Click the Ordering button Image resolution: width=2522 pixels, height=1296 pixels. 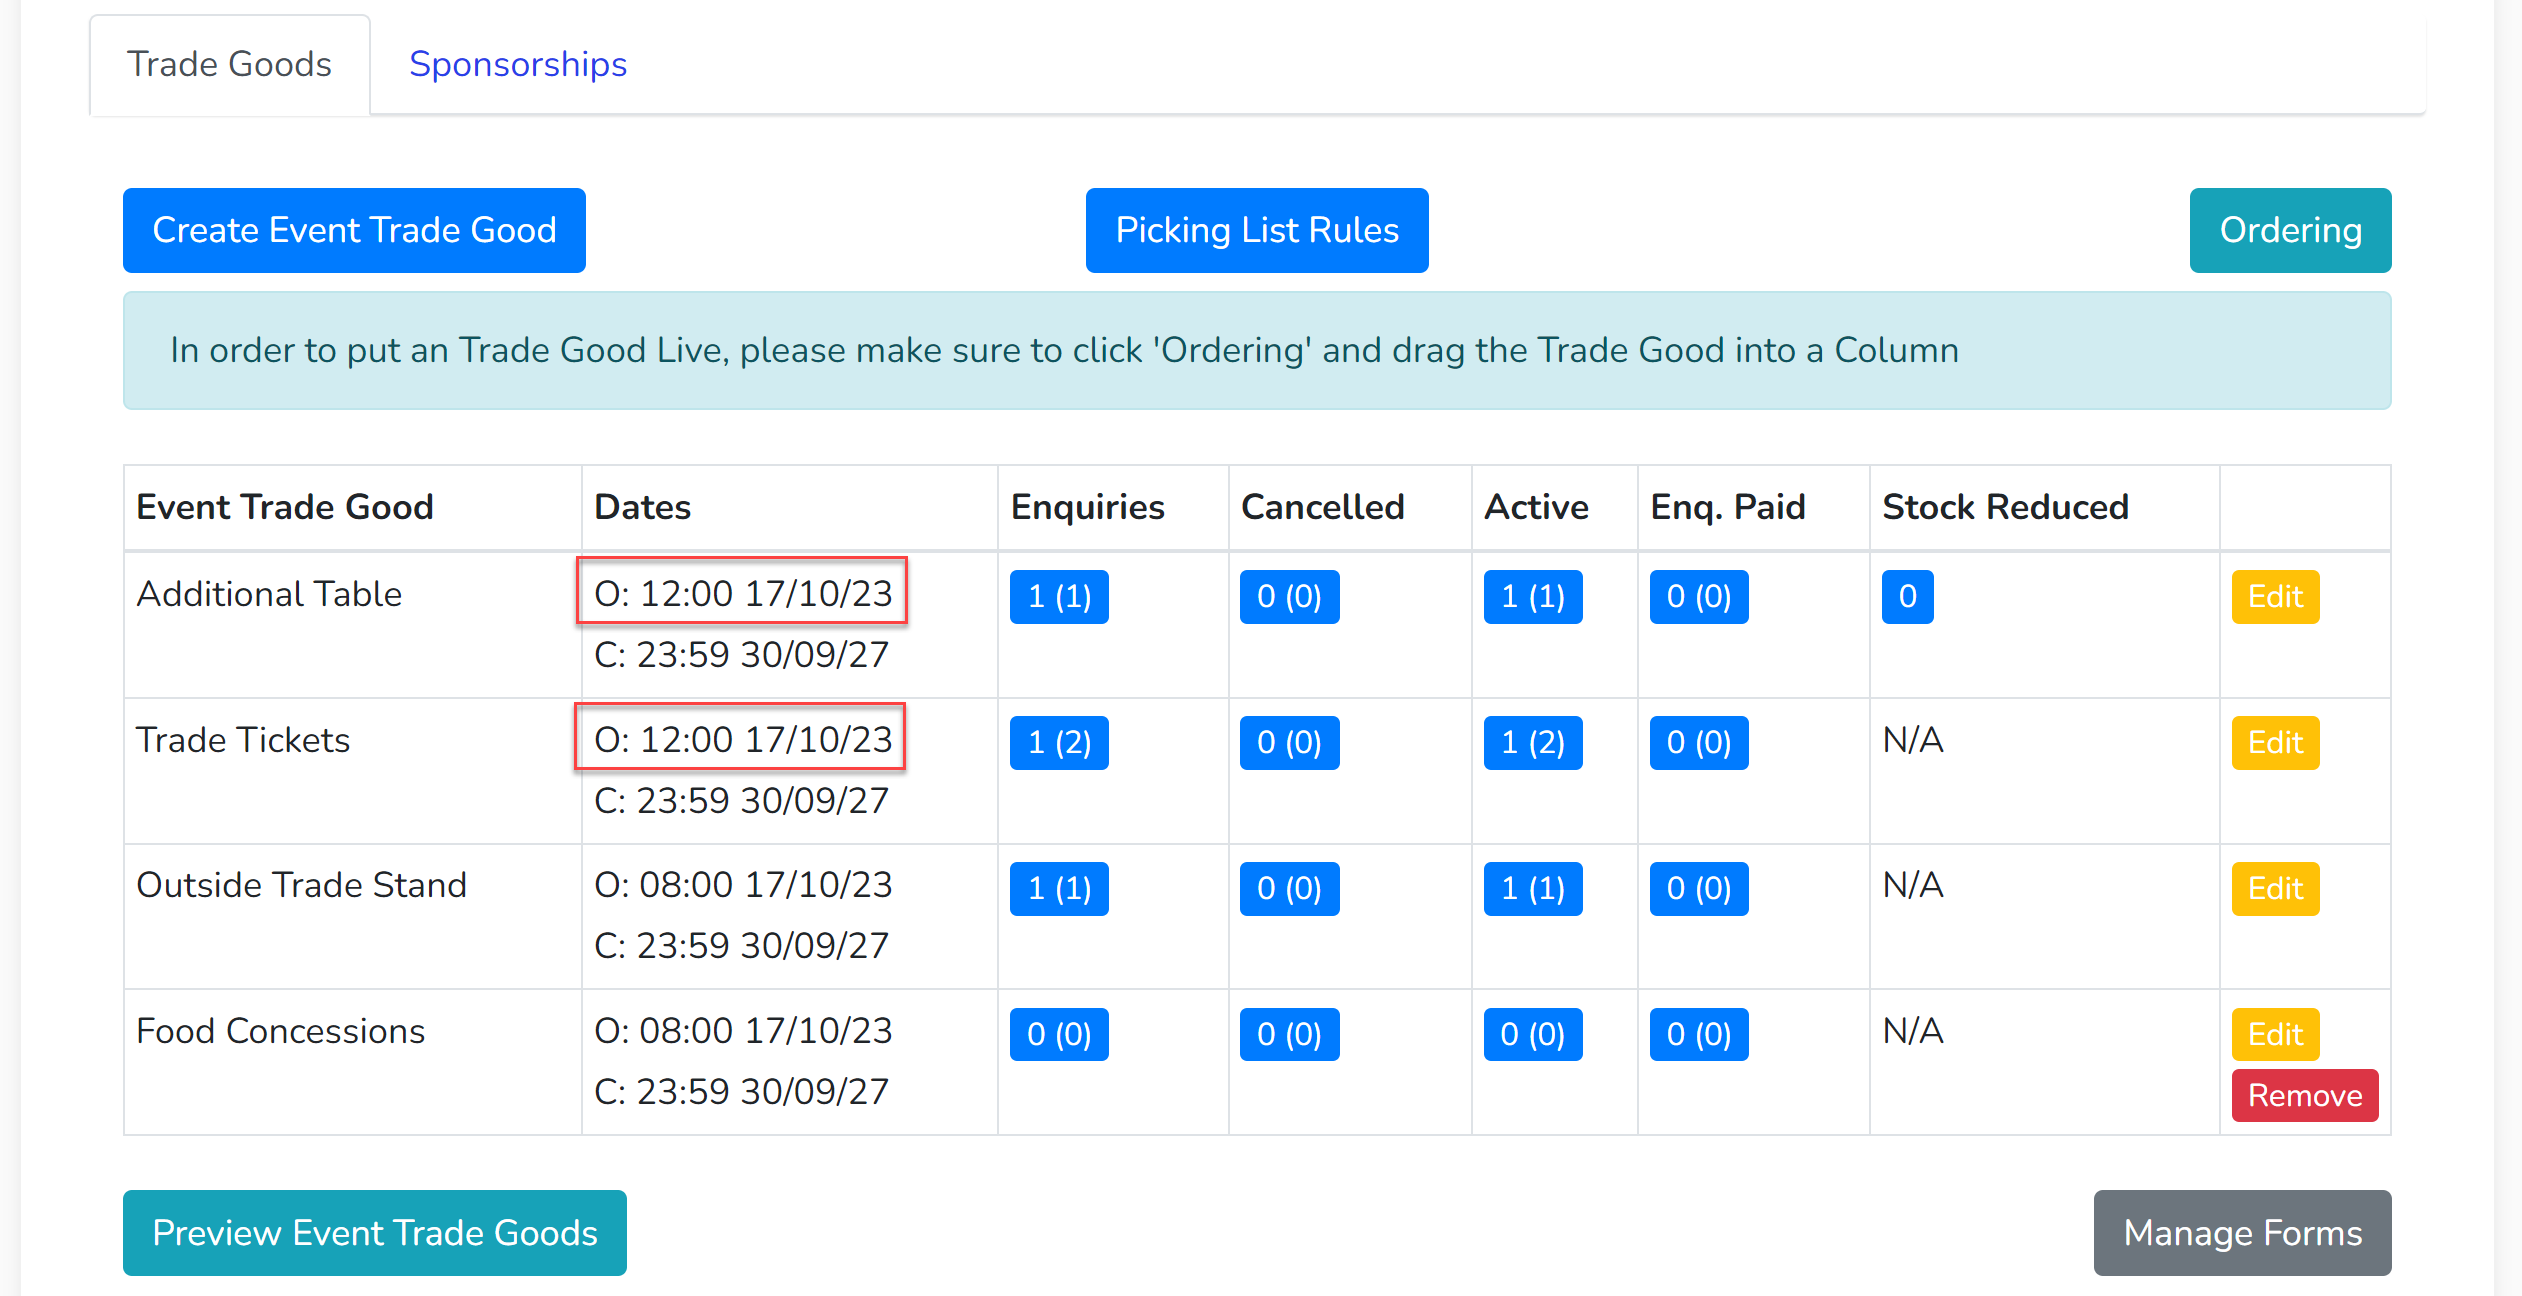pyautogui.click(x=2290, y=230)
